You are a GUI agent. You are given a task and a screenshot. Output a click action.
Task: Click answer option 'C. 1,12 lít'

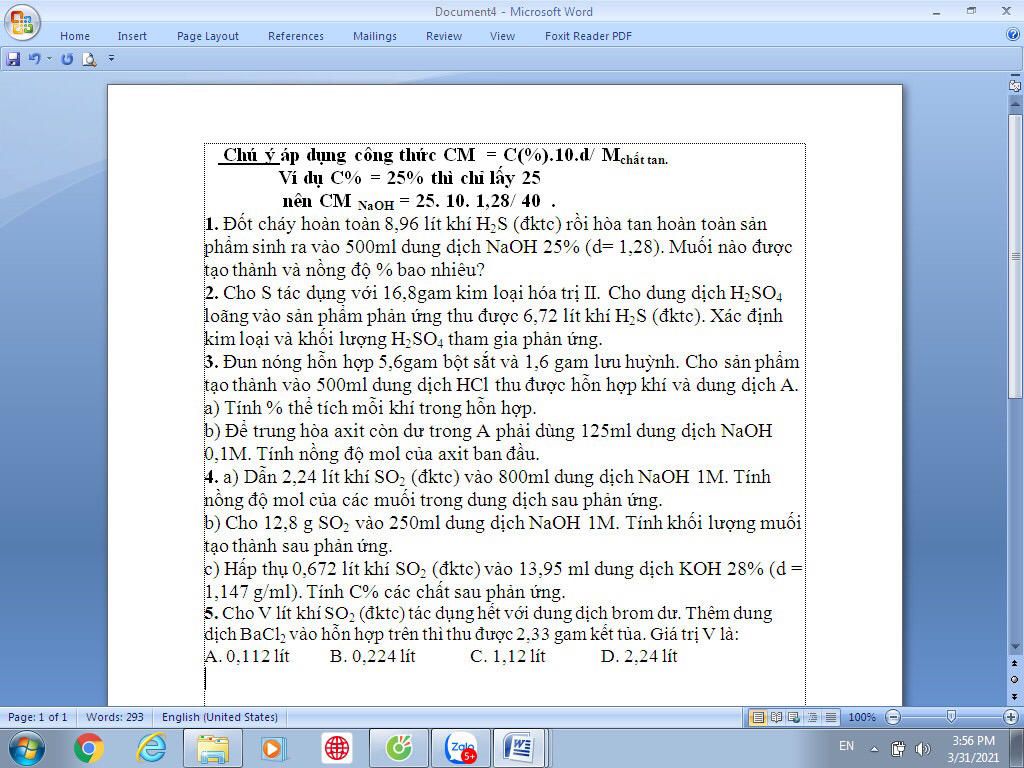click(507, 656)
